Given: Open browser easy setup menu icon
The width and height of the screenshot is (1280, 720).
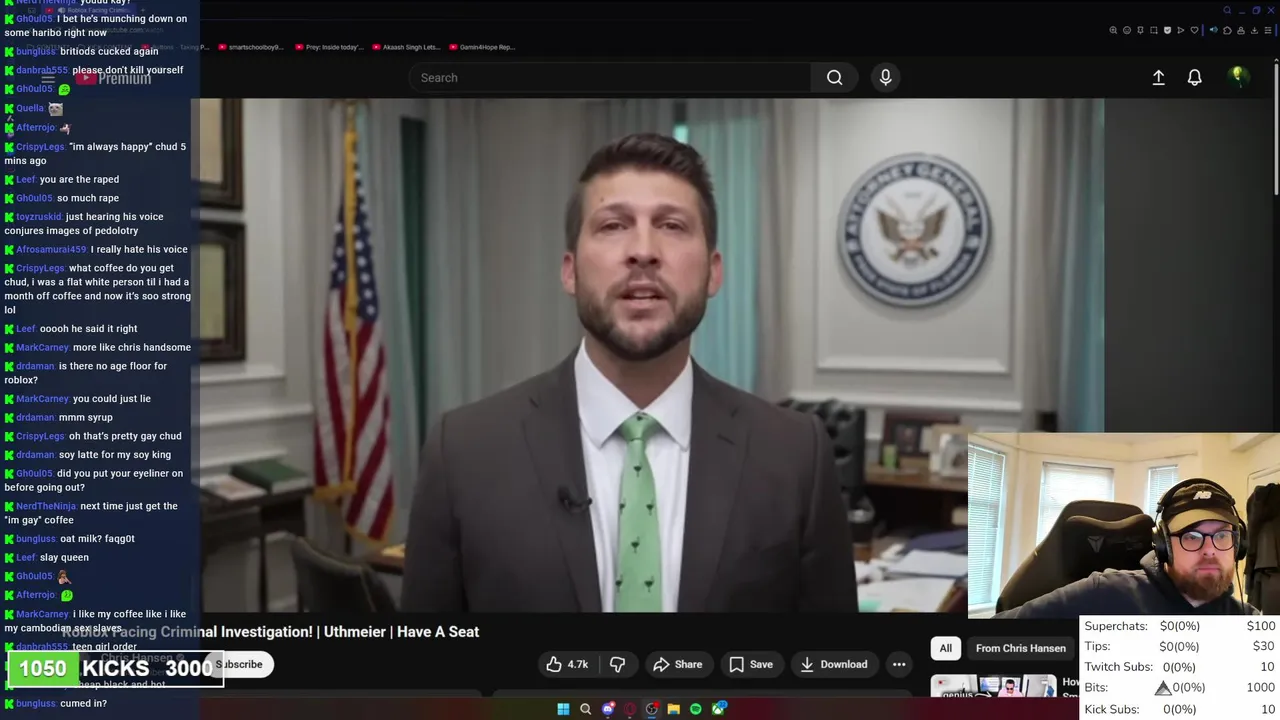Looking at the screenshot, I should pyautogui.click(x=1268, y=30).
